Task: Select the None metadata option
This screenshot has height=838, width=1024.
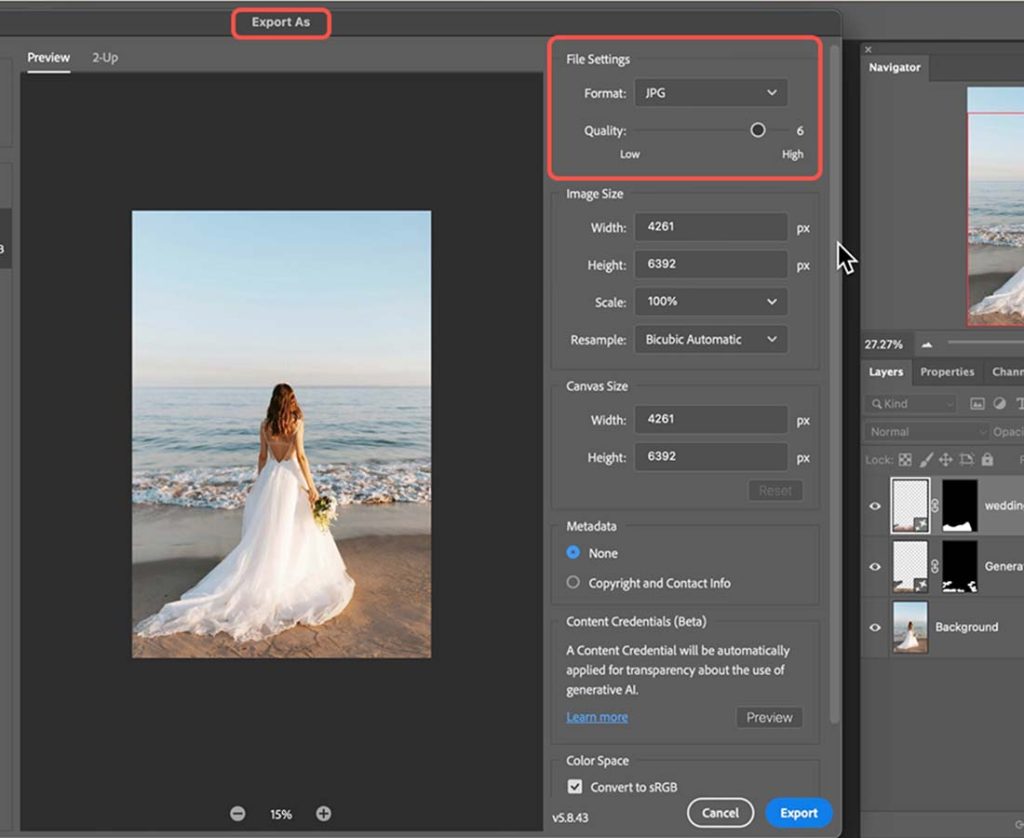Action: tap(573, 553)
